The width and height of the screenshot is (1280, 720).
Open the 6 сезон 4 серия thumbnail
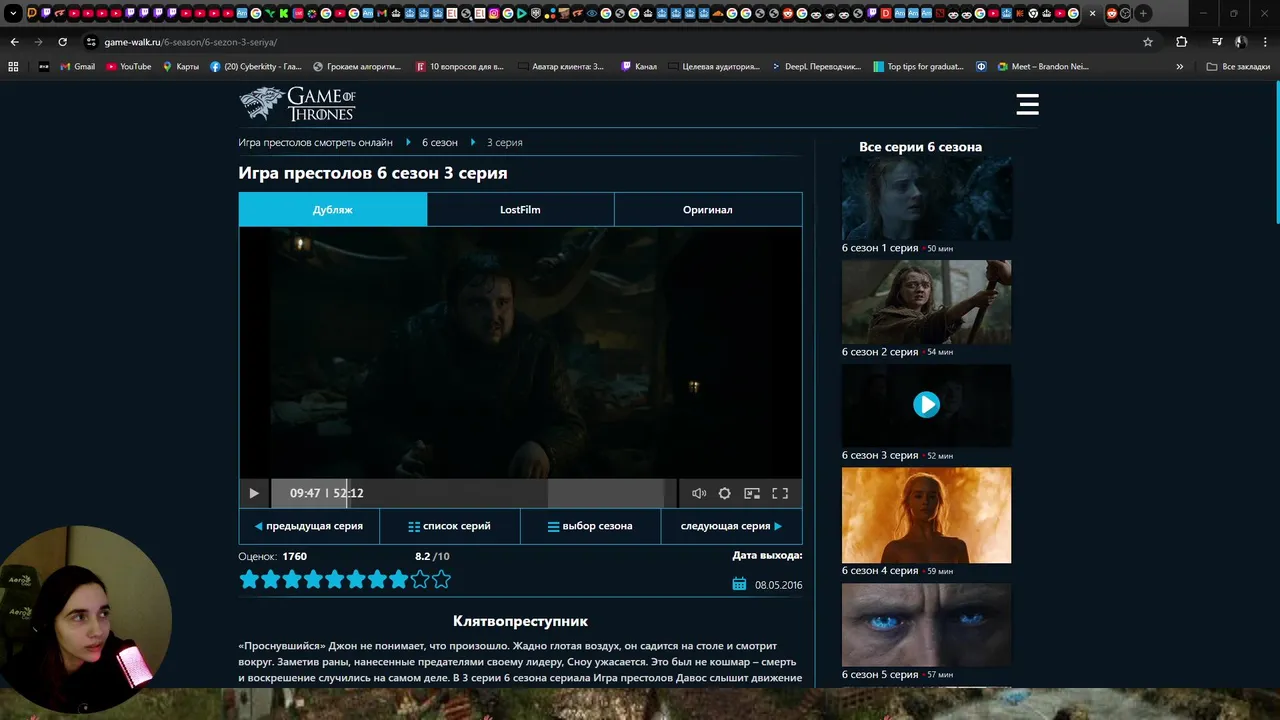click(926, 515)
